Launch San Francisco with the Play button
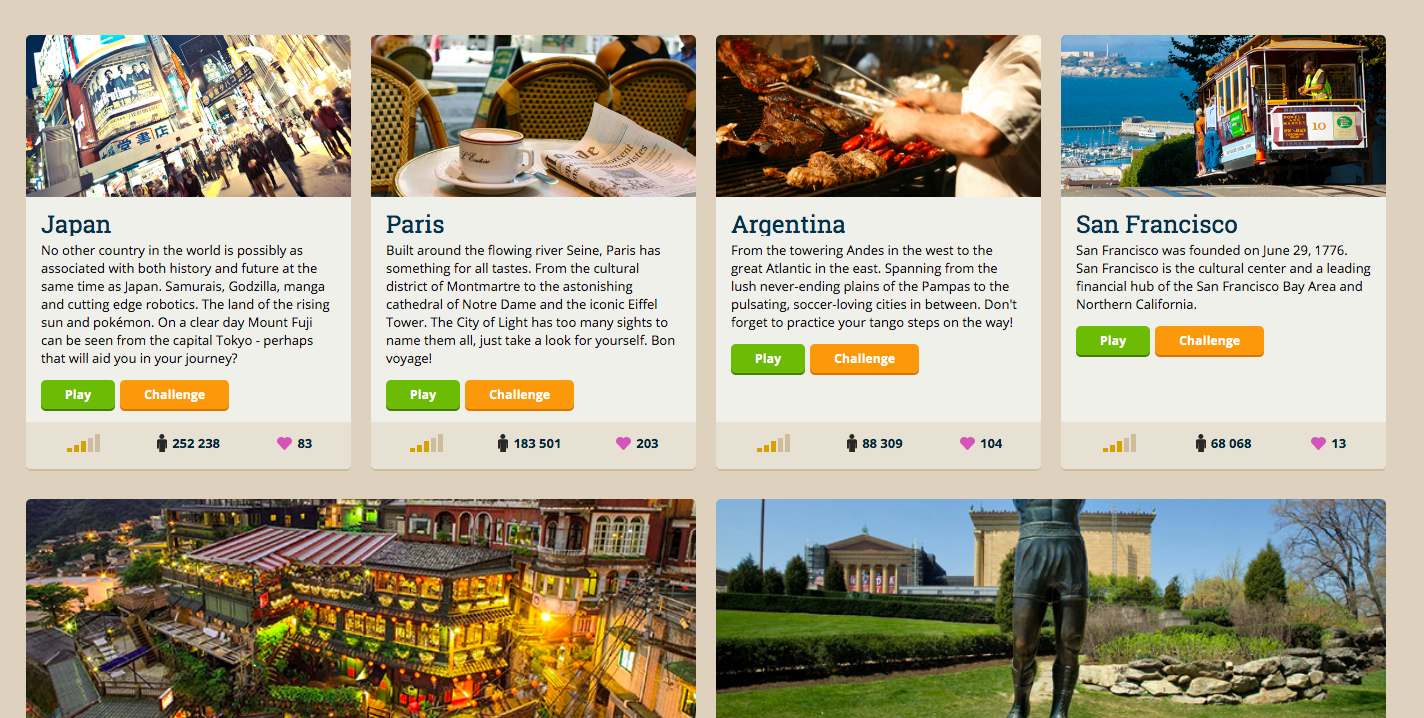The height and width of the screenshot is (718, 1424). tap(1113, 341)
